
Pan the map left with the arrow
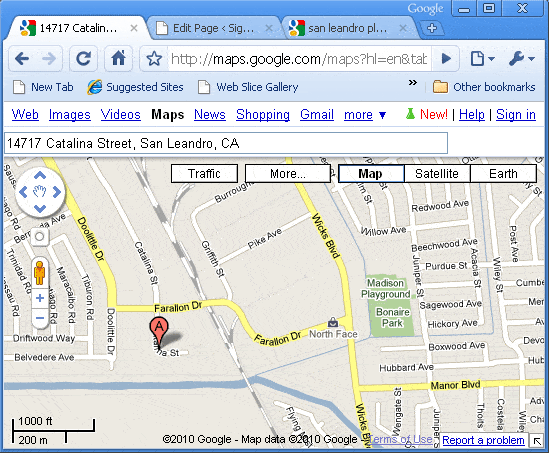point(23,192)
